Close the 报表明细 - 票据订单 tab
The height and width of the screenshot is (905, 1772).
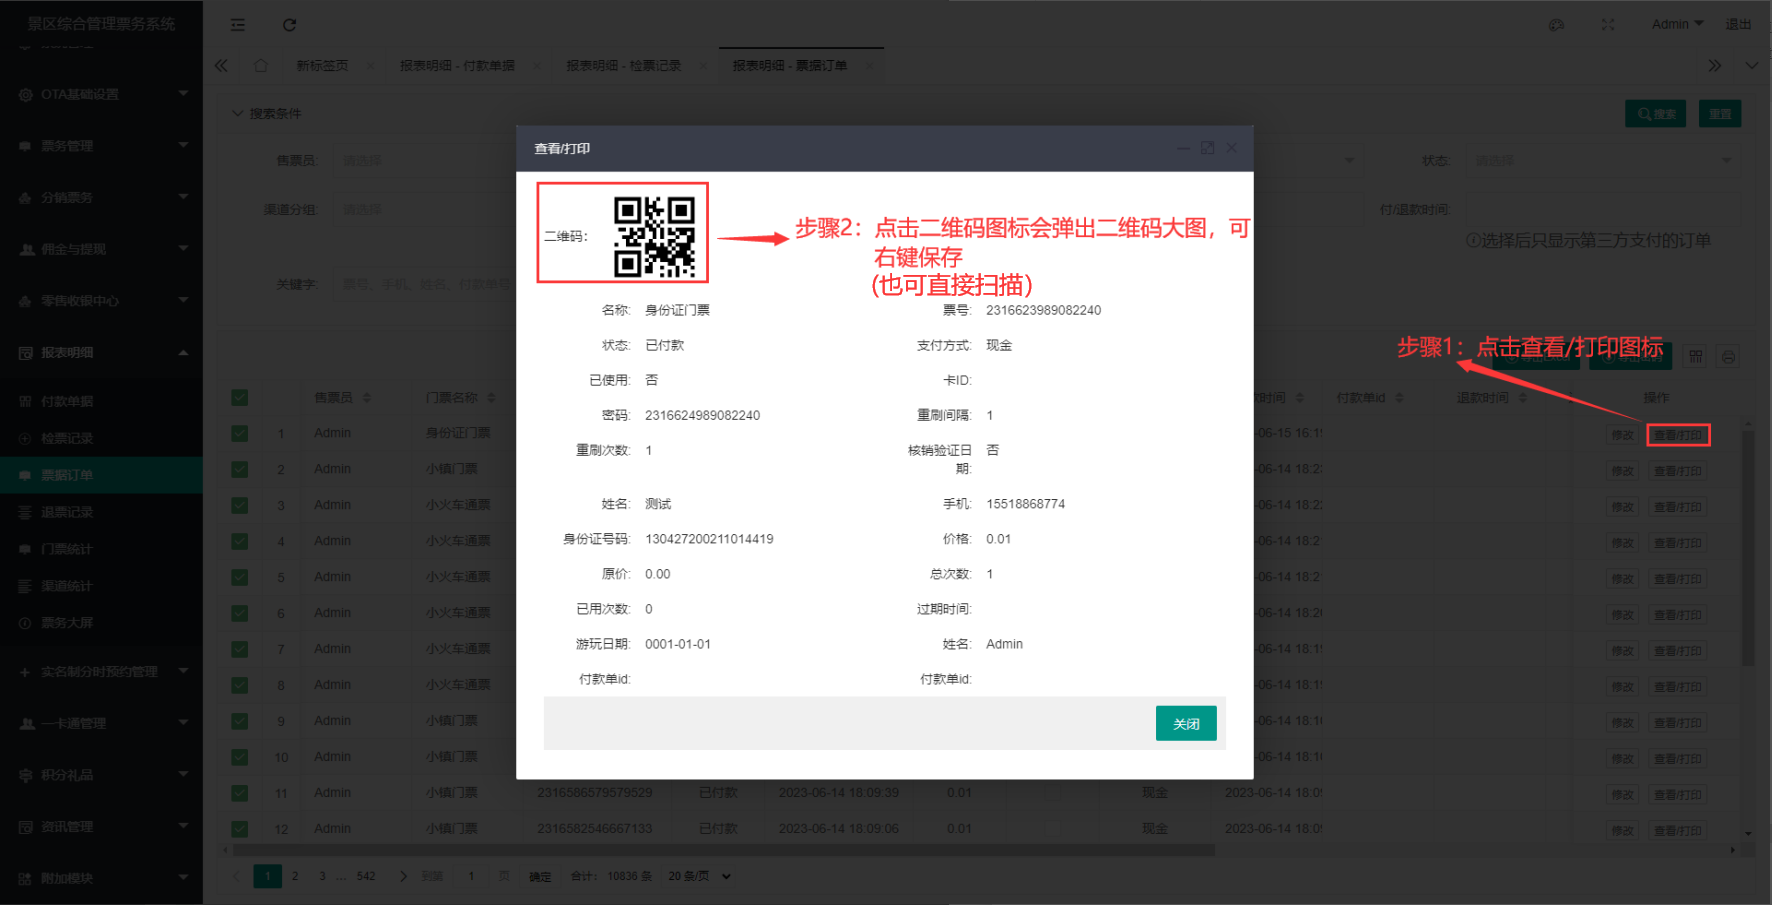(868, 66)
